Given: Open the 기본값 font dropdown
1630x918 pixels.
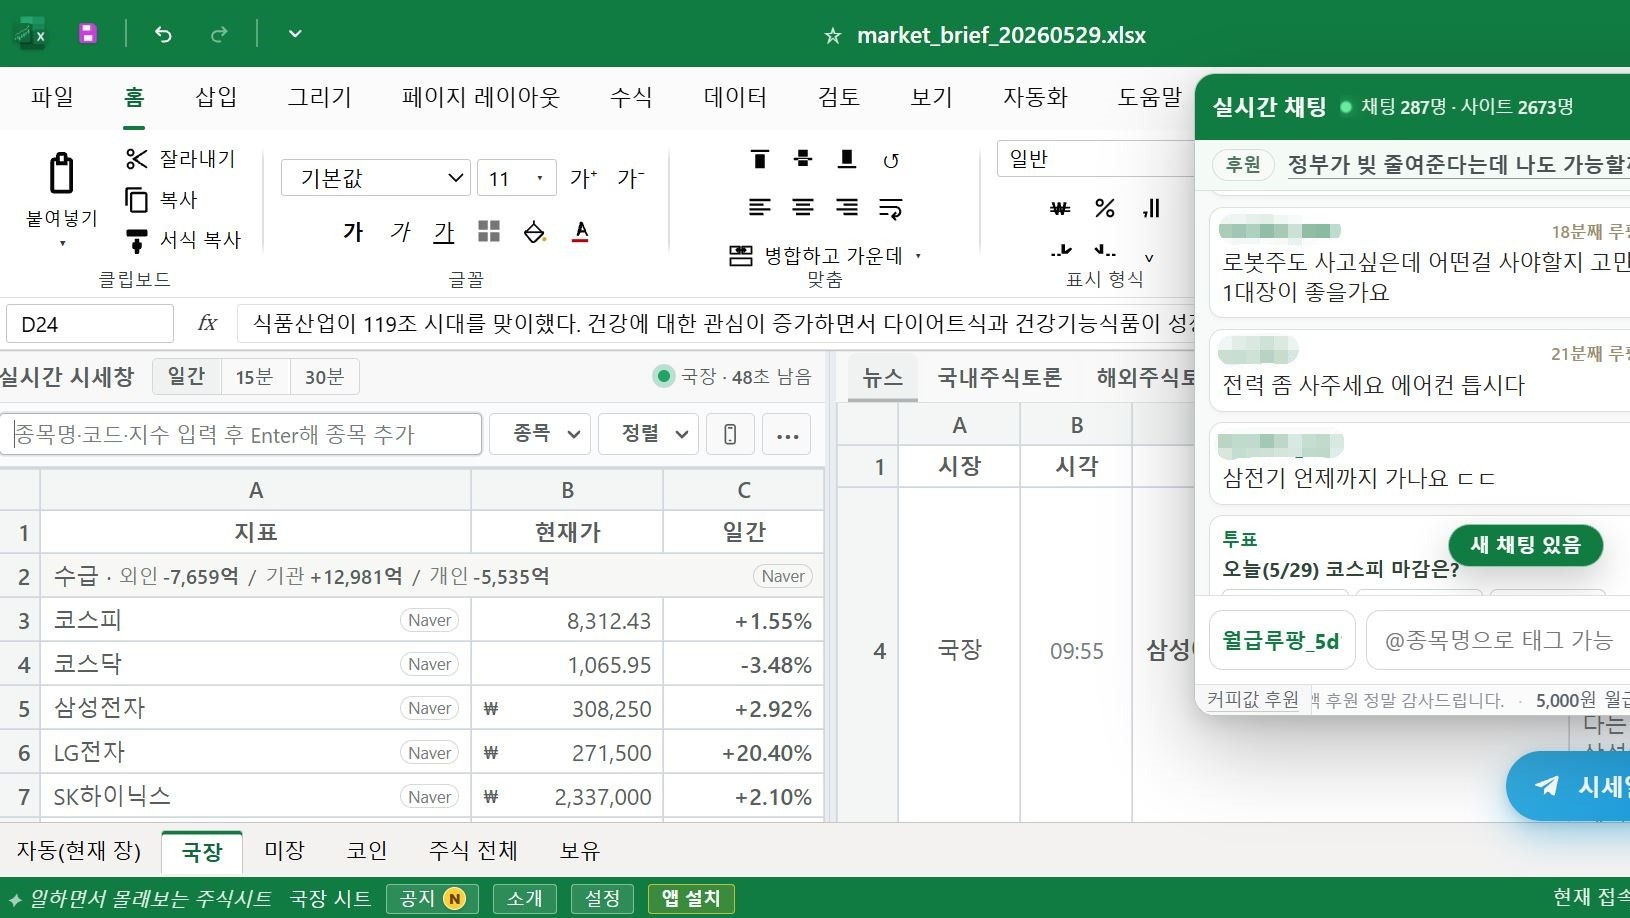Looking at the screenshot, I should [375, 178].
